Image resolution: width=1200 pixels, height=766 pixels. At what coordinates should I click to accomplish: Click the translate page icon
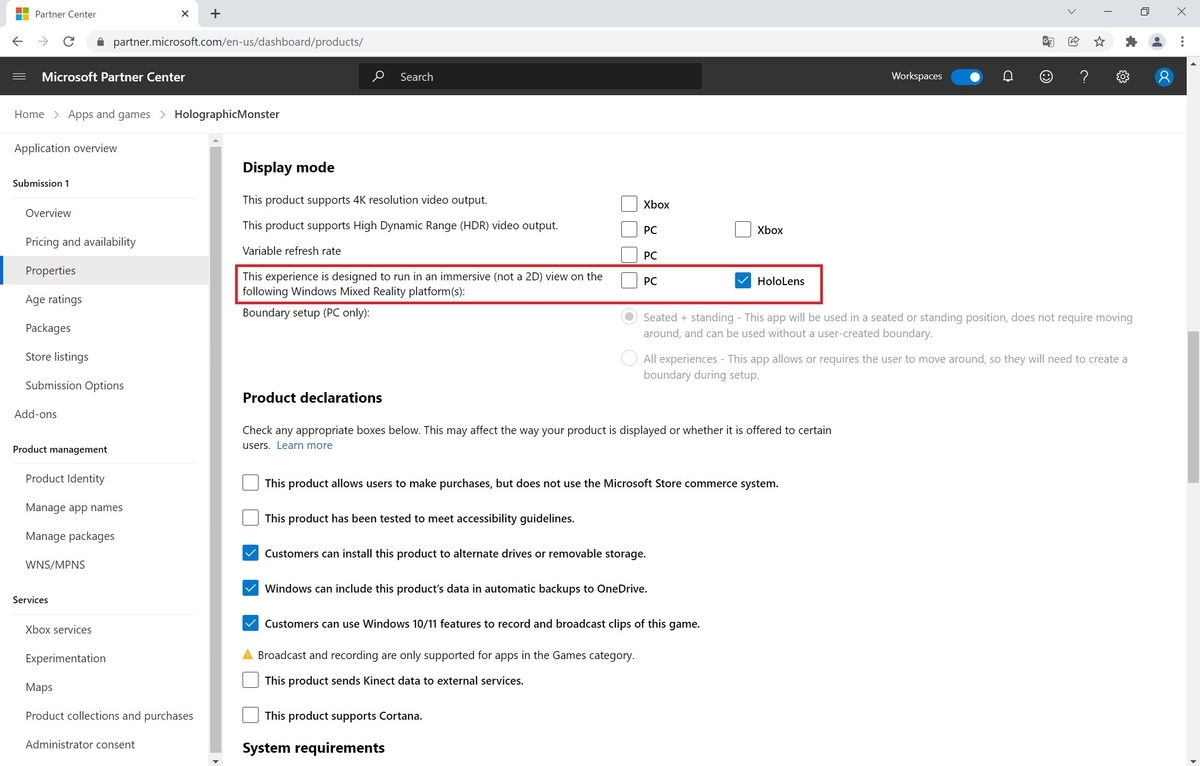[x=1047, y=42]
